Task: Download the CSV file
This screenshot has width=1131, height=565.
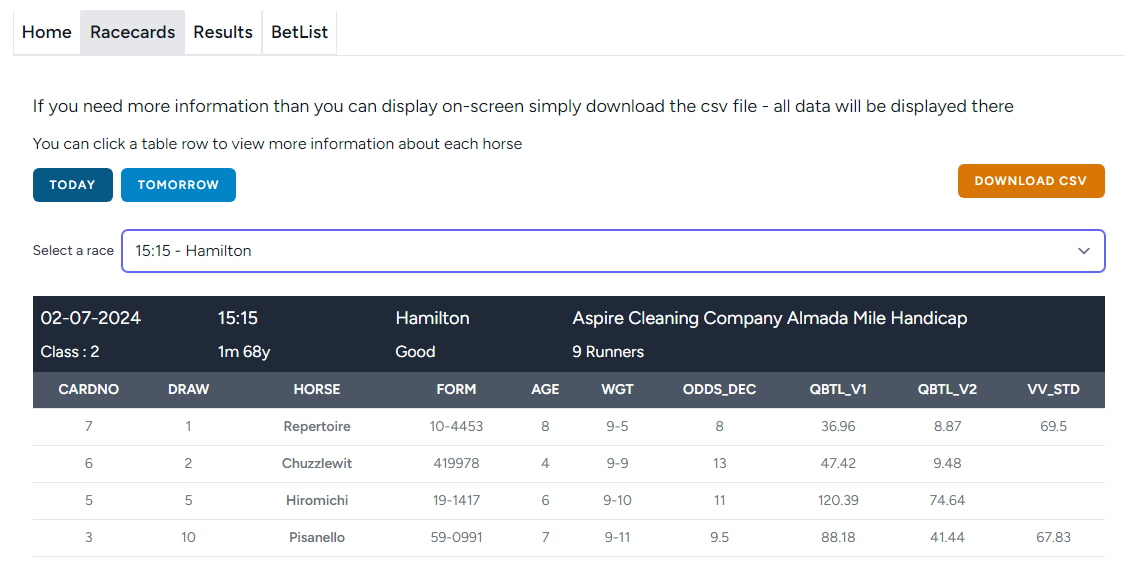Action: (1030, 181)
